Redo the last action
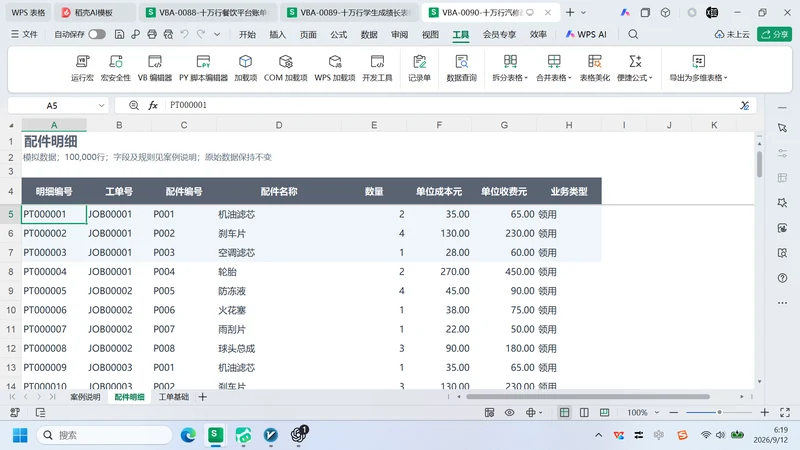800x450 pixels. (201, 34)
